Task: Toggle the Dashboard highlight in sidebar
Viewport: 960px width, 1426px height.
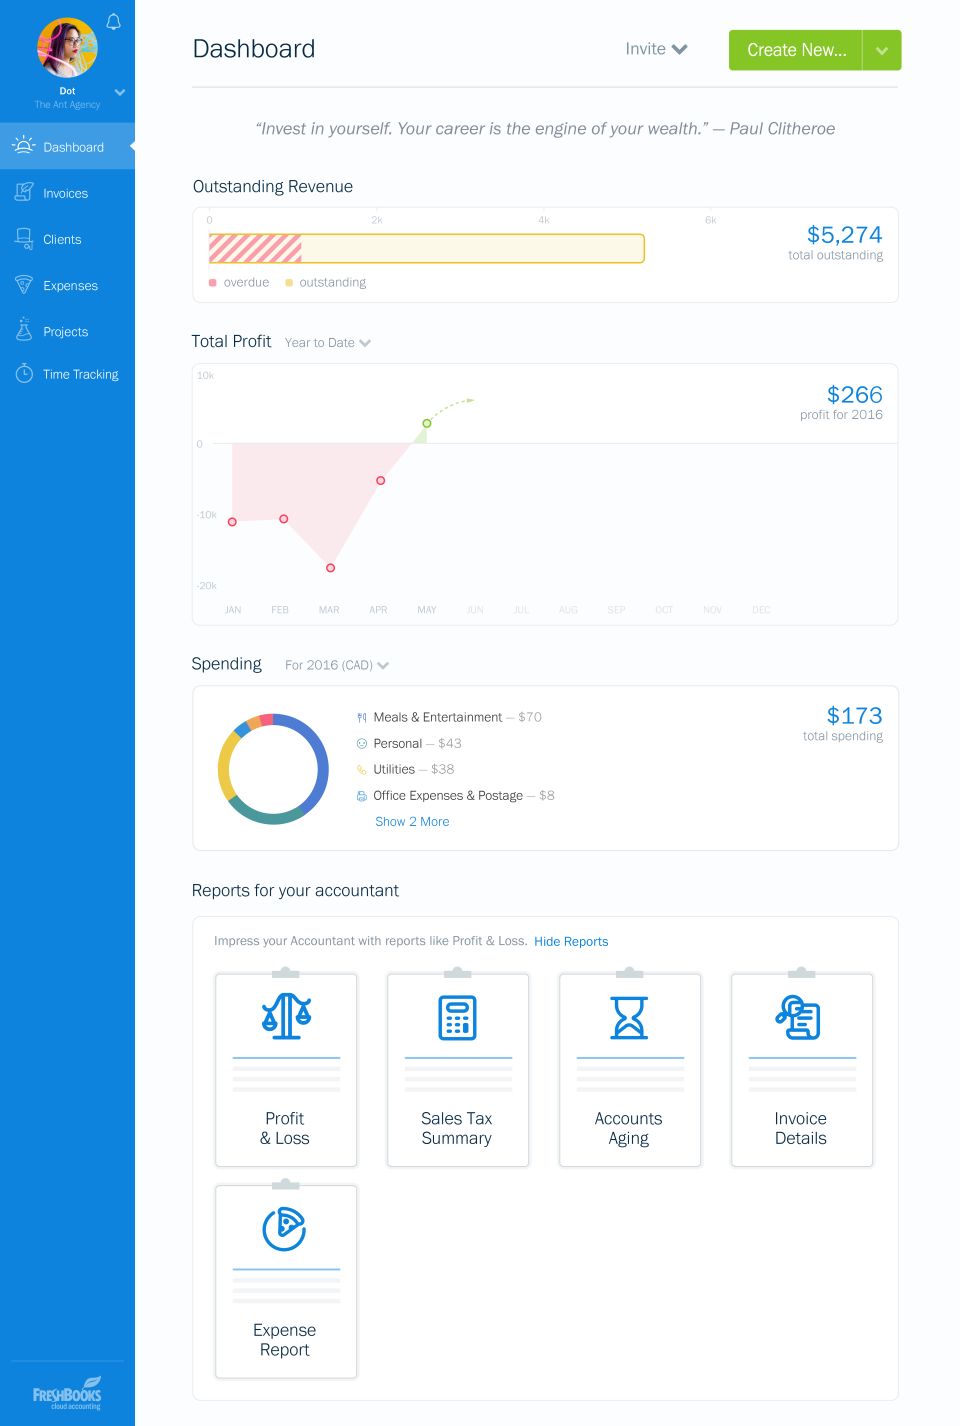Action: click(x=67, y=146)
